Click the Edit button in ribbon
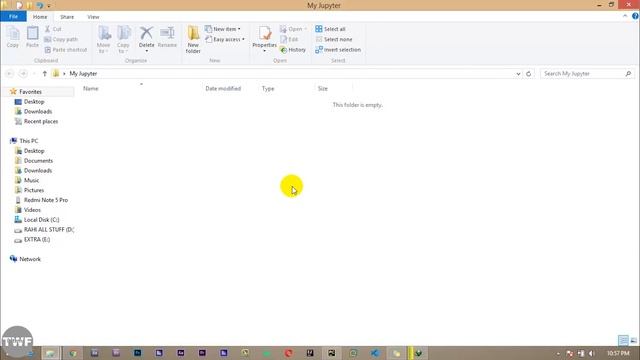Viewport: 640px width, 360px height. tap(289, 39)
